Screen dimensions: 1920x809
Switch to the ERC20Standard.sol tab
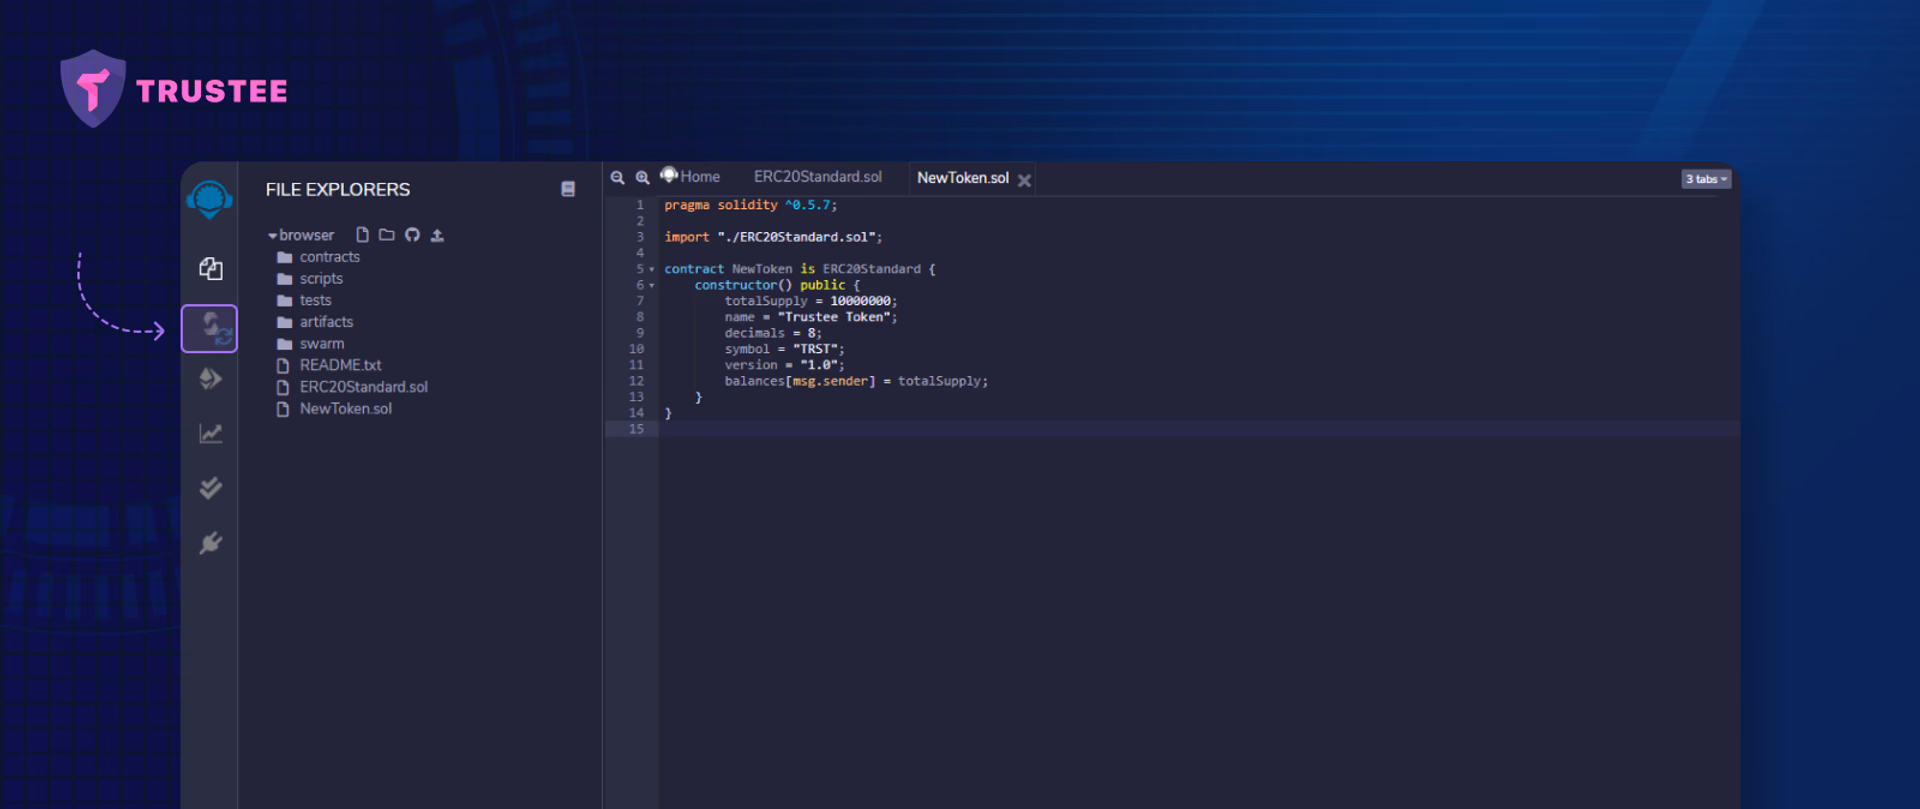click(x=818, y=177)
